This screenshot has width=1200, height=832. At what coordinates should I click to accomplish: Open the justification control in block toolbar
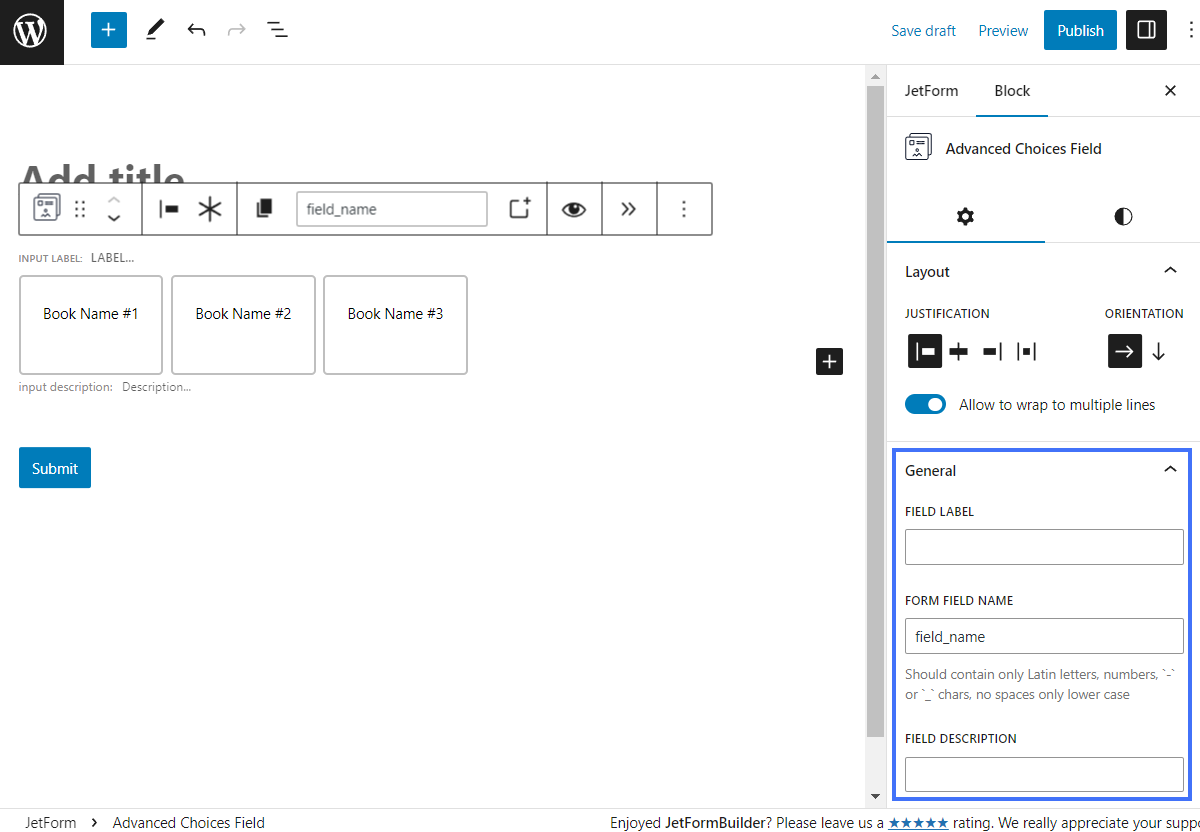click(x=169, y=209)
